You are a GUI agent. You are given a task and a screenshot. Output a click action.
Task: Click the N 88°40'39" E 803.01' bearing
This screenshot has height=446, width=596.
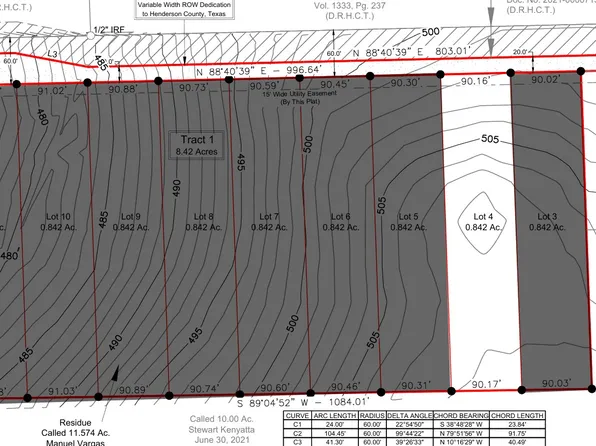click(412, 51)
